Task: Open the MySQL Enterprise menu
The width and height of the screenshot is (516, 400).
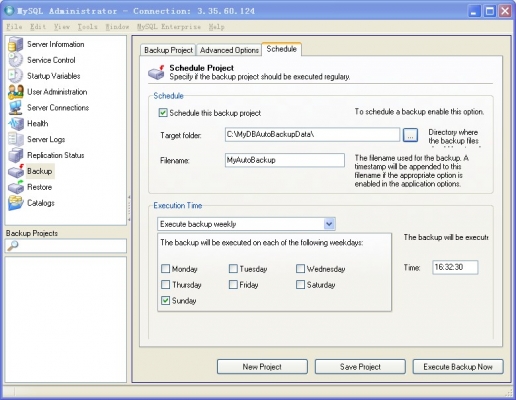Action: point(169,27)
